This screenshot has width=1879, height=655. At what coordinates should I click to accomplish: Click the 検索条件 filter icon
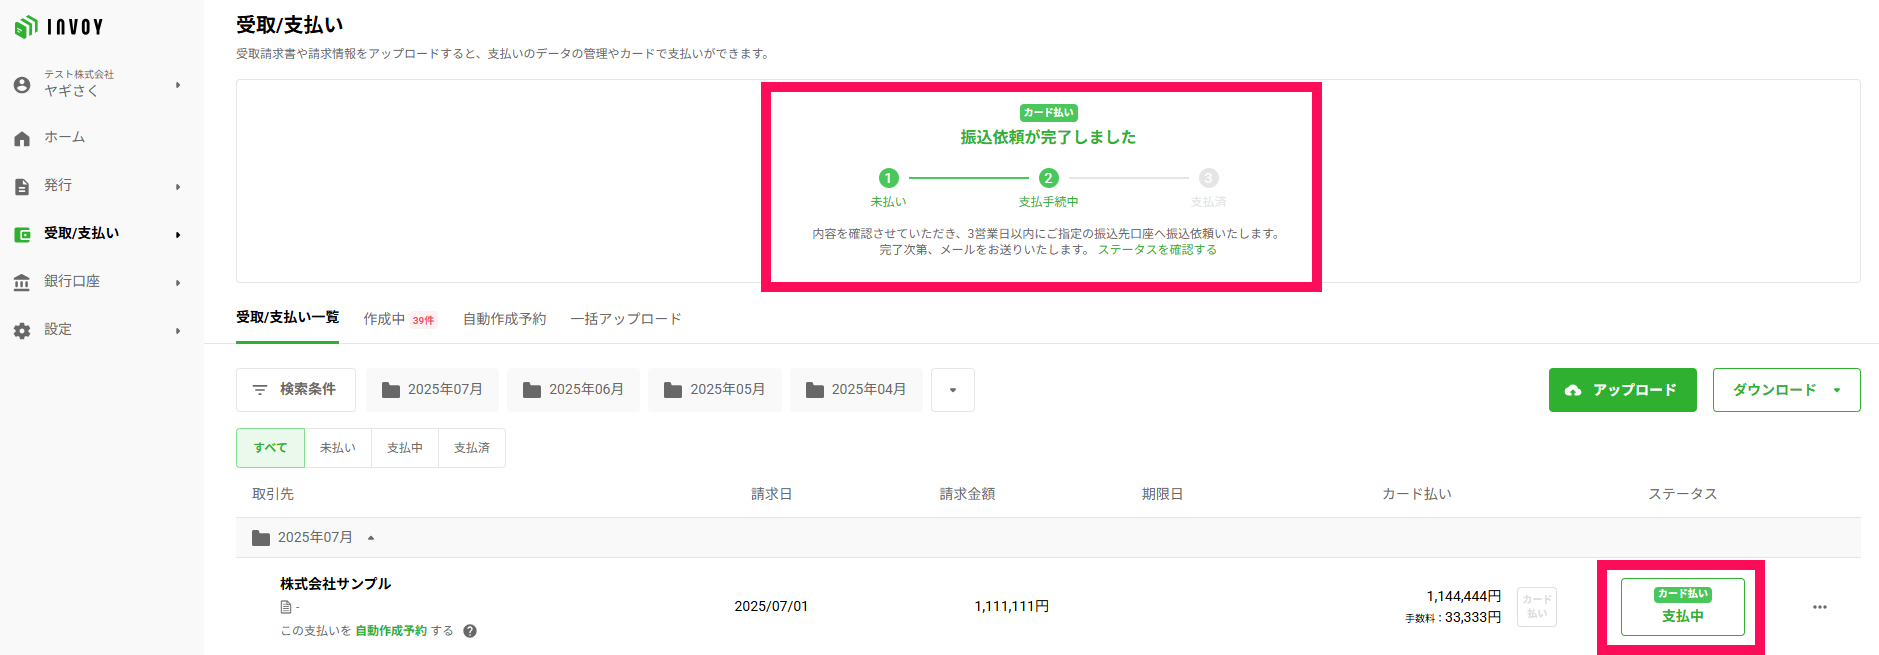[x=260, y=390]
